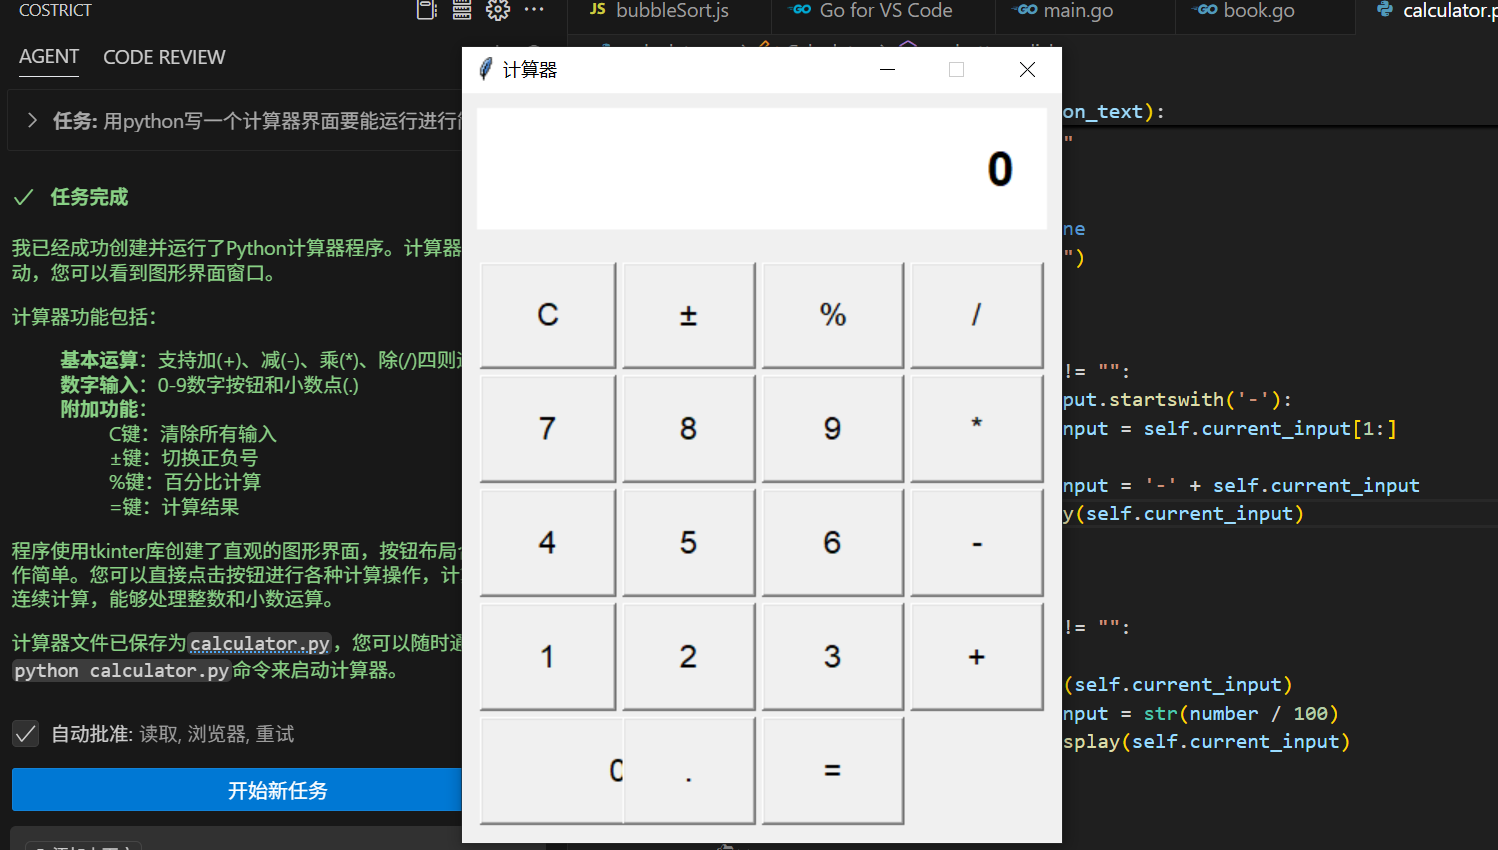Screen dimensions: 1498x850
Task: Click the COSTRICT panel title
Action: click(55, 10)
